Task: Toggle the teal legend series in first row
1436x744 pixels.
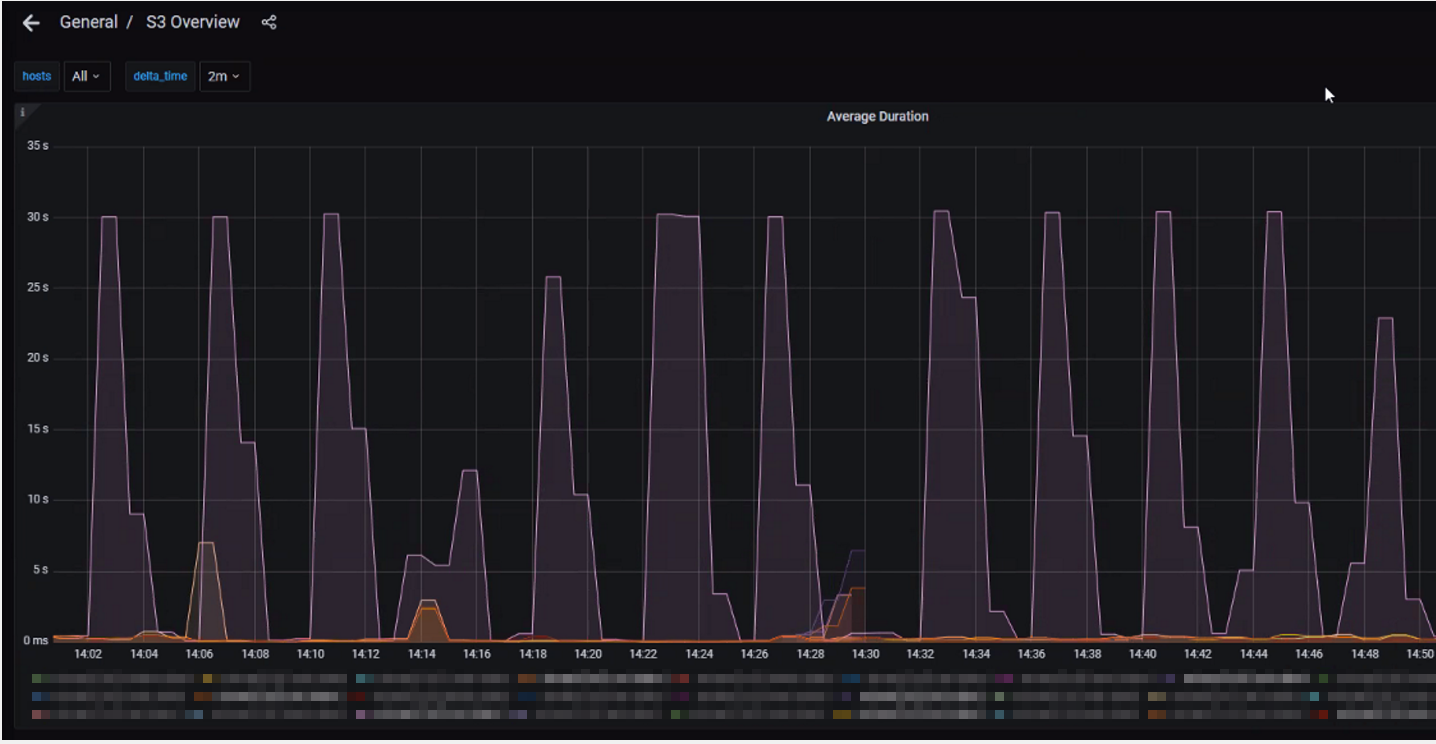Action: click(362, 678)
